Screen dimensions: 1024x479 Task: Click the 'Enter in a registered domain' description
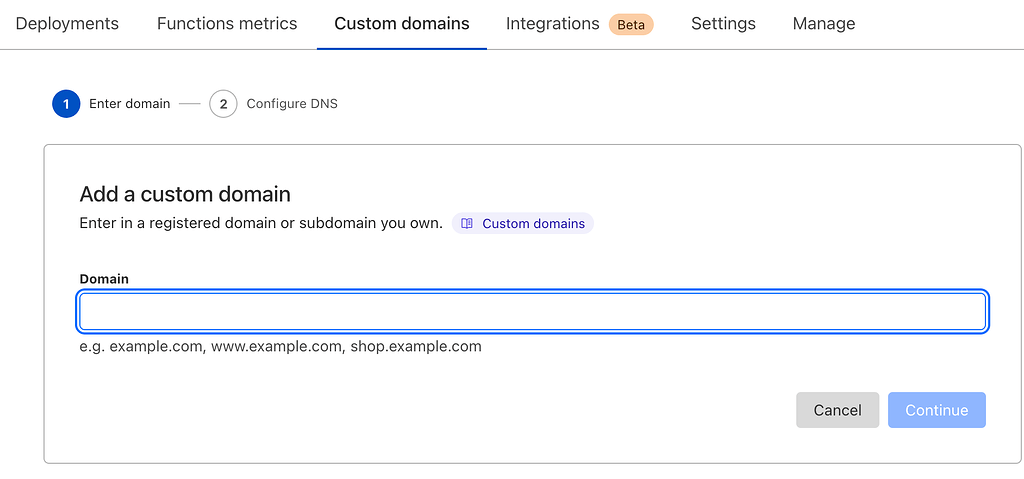(261, 223)
